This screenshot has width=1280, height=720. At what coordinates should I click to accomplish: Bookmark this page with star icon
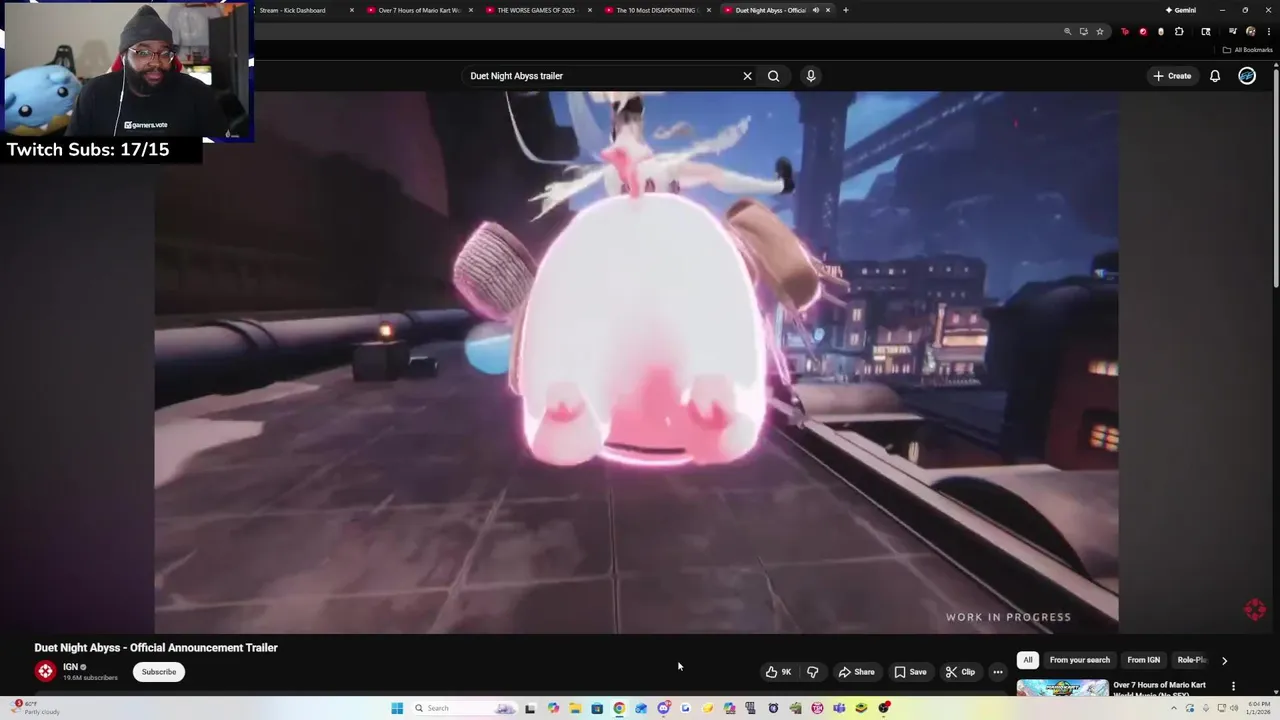1100,31
